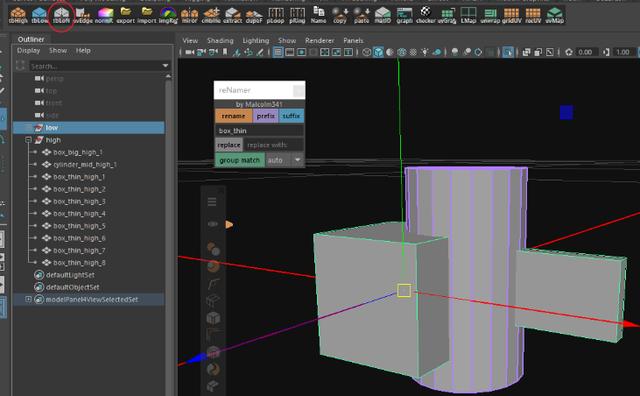Select the low group in Outliner
This screenshot has height=396, width=640.
point(89,128)
